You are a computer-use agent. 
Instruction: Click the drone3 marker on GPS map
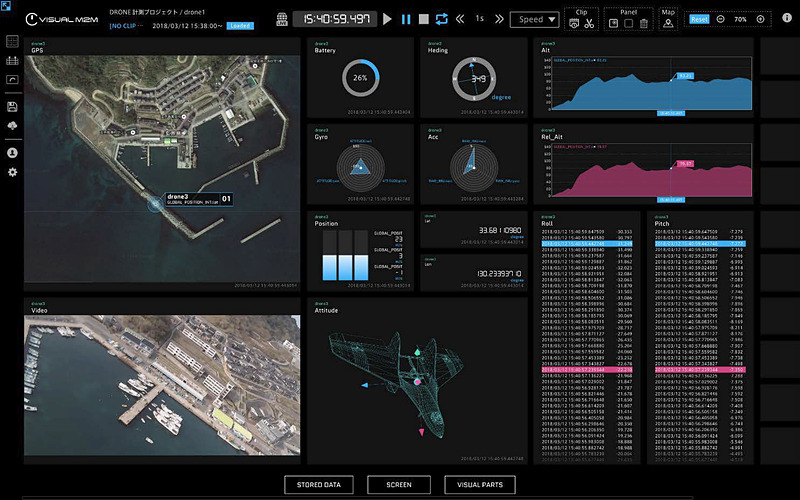click(x=155, y=204)
